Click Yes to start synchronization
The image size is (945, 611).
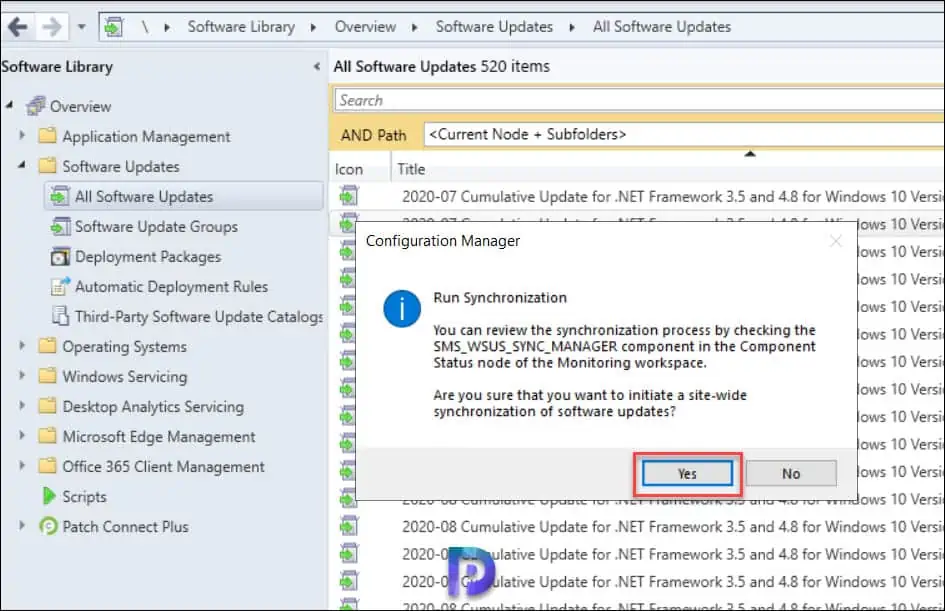[x=687, y=474]
